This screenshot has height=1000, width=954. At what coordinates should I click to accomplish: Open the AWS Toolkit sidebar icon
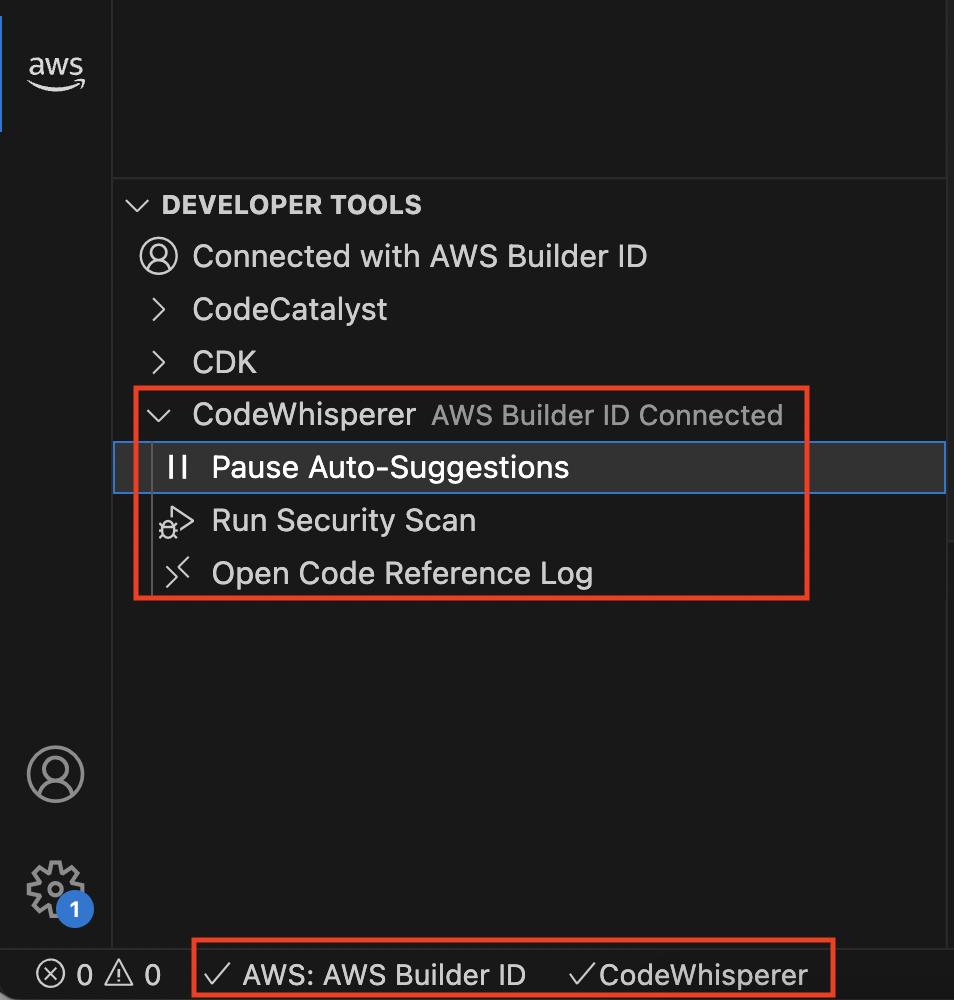tap(55, 70)
